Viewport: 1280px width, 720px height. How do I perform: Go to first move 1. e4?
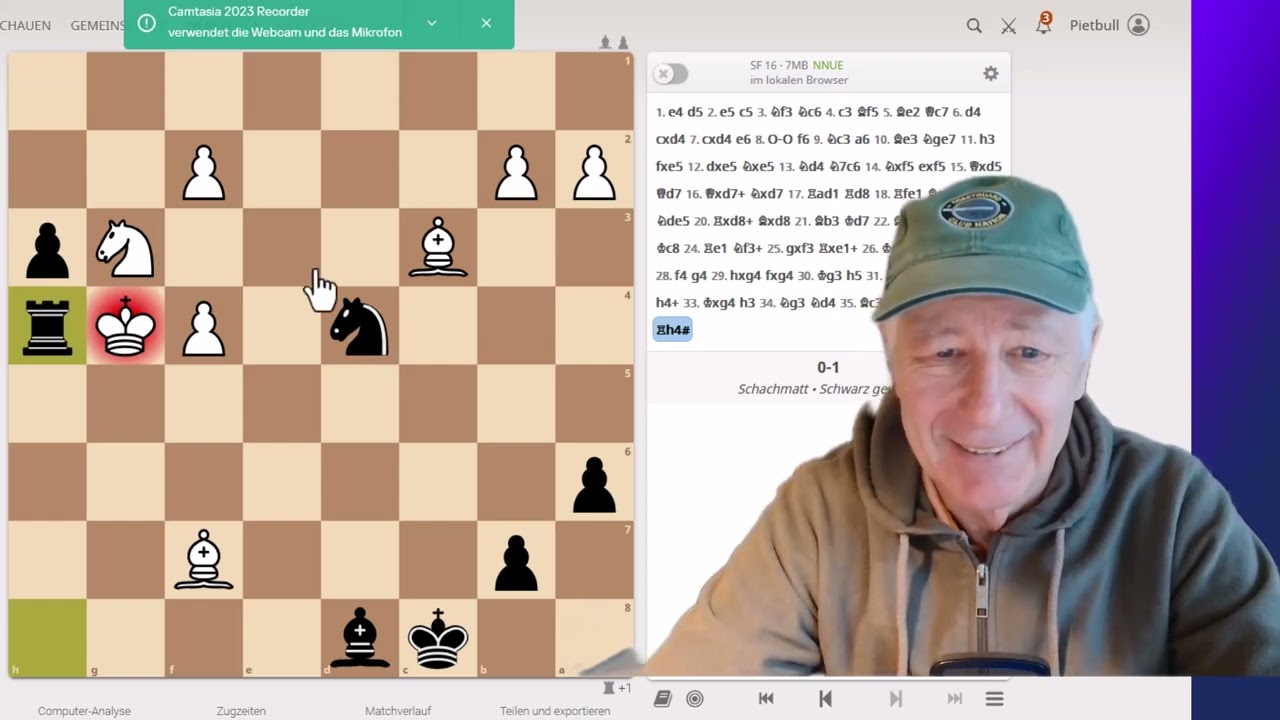coord(675,112)
